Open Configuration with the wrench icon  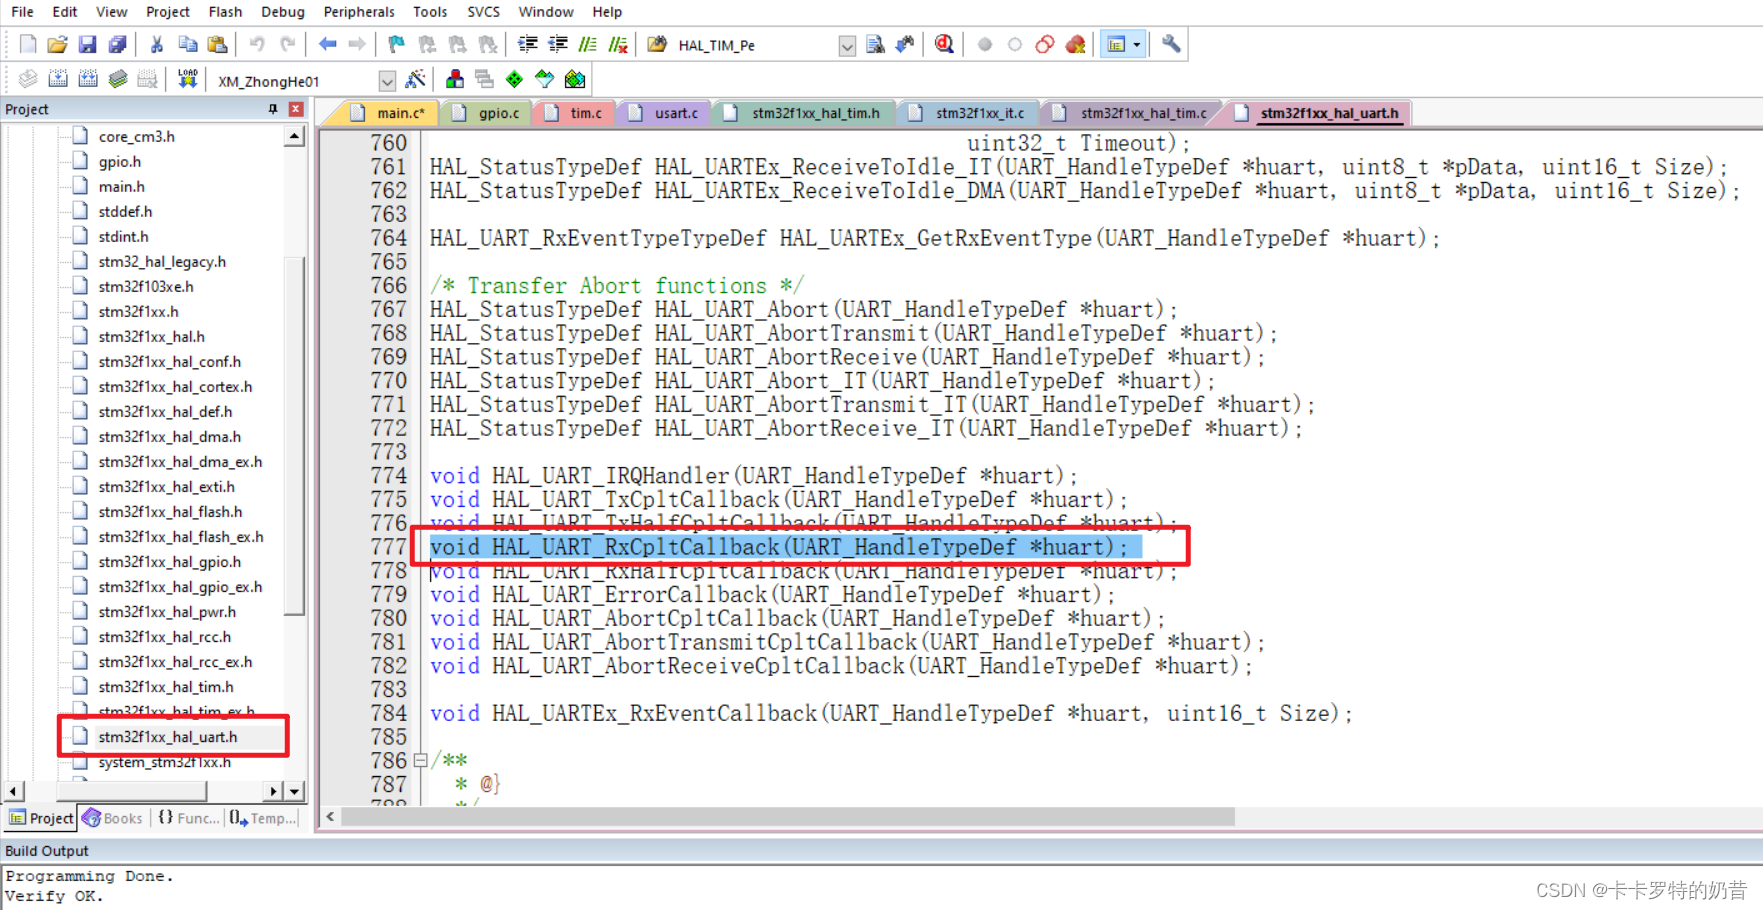(1172, 44)
